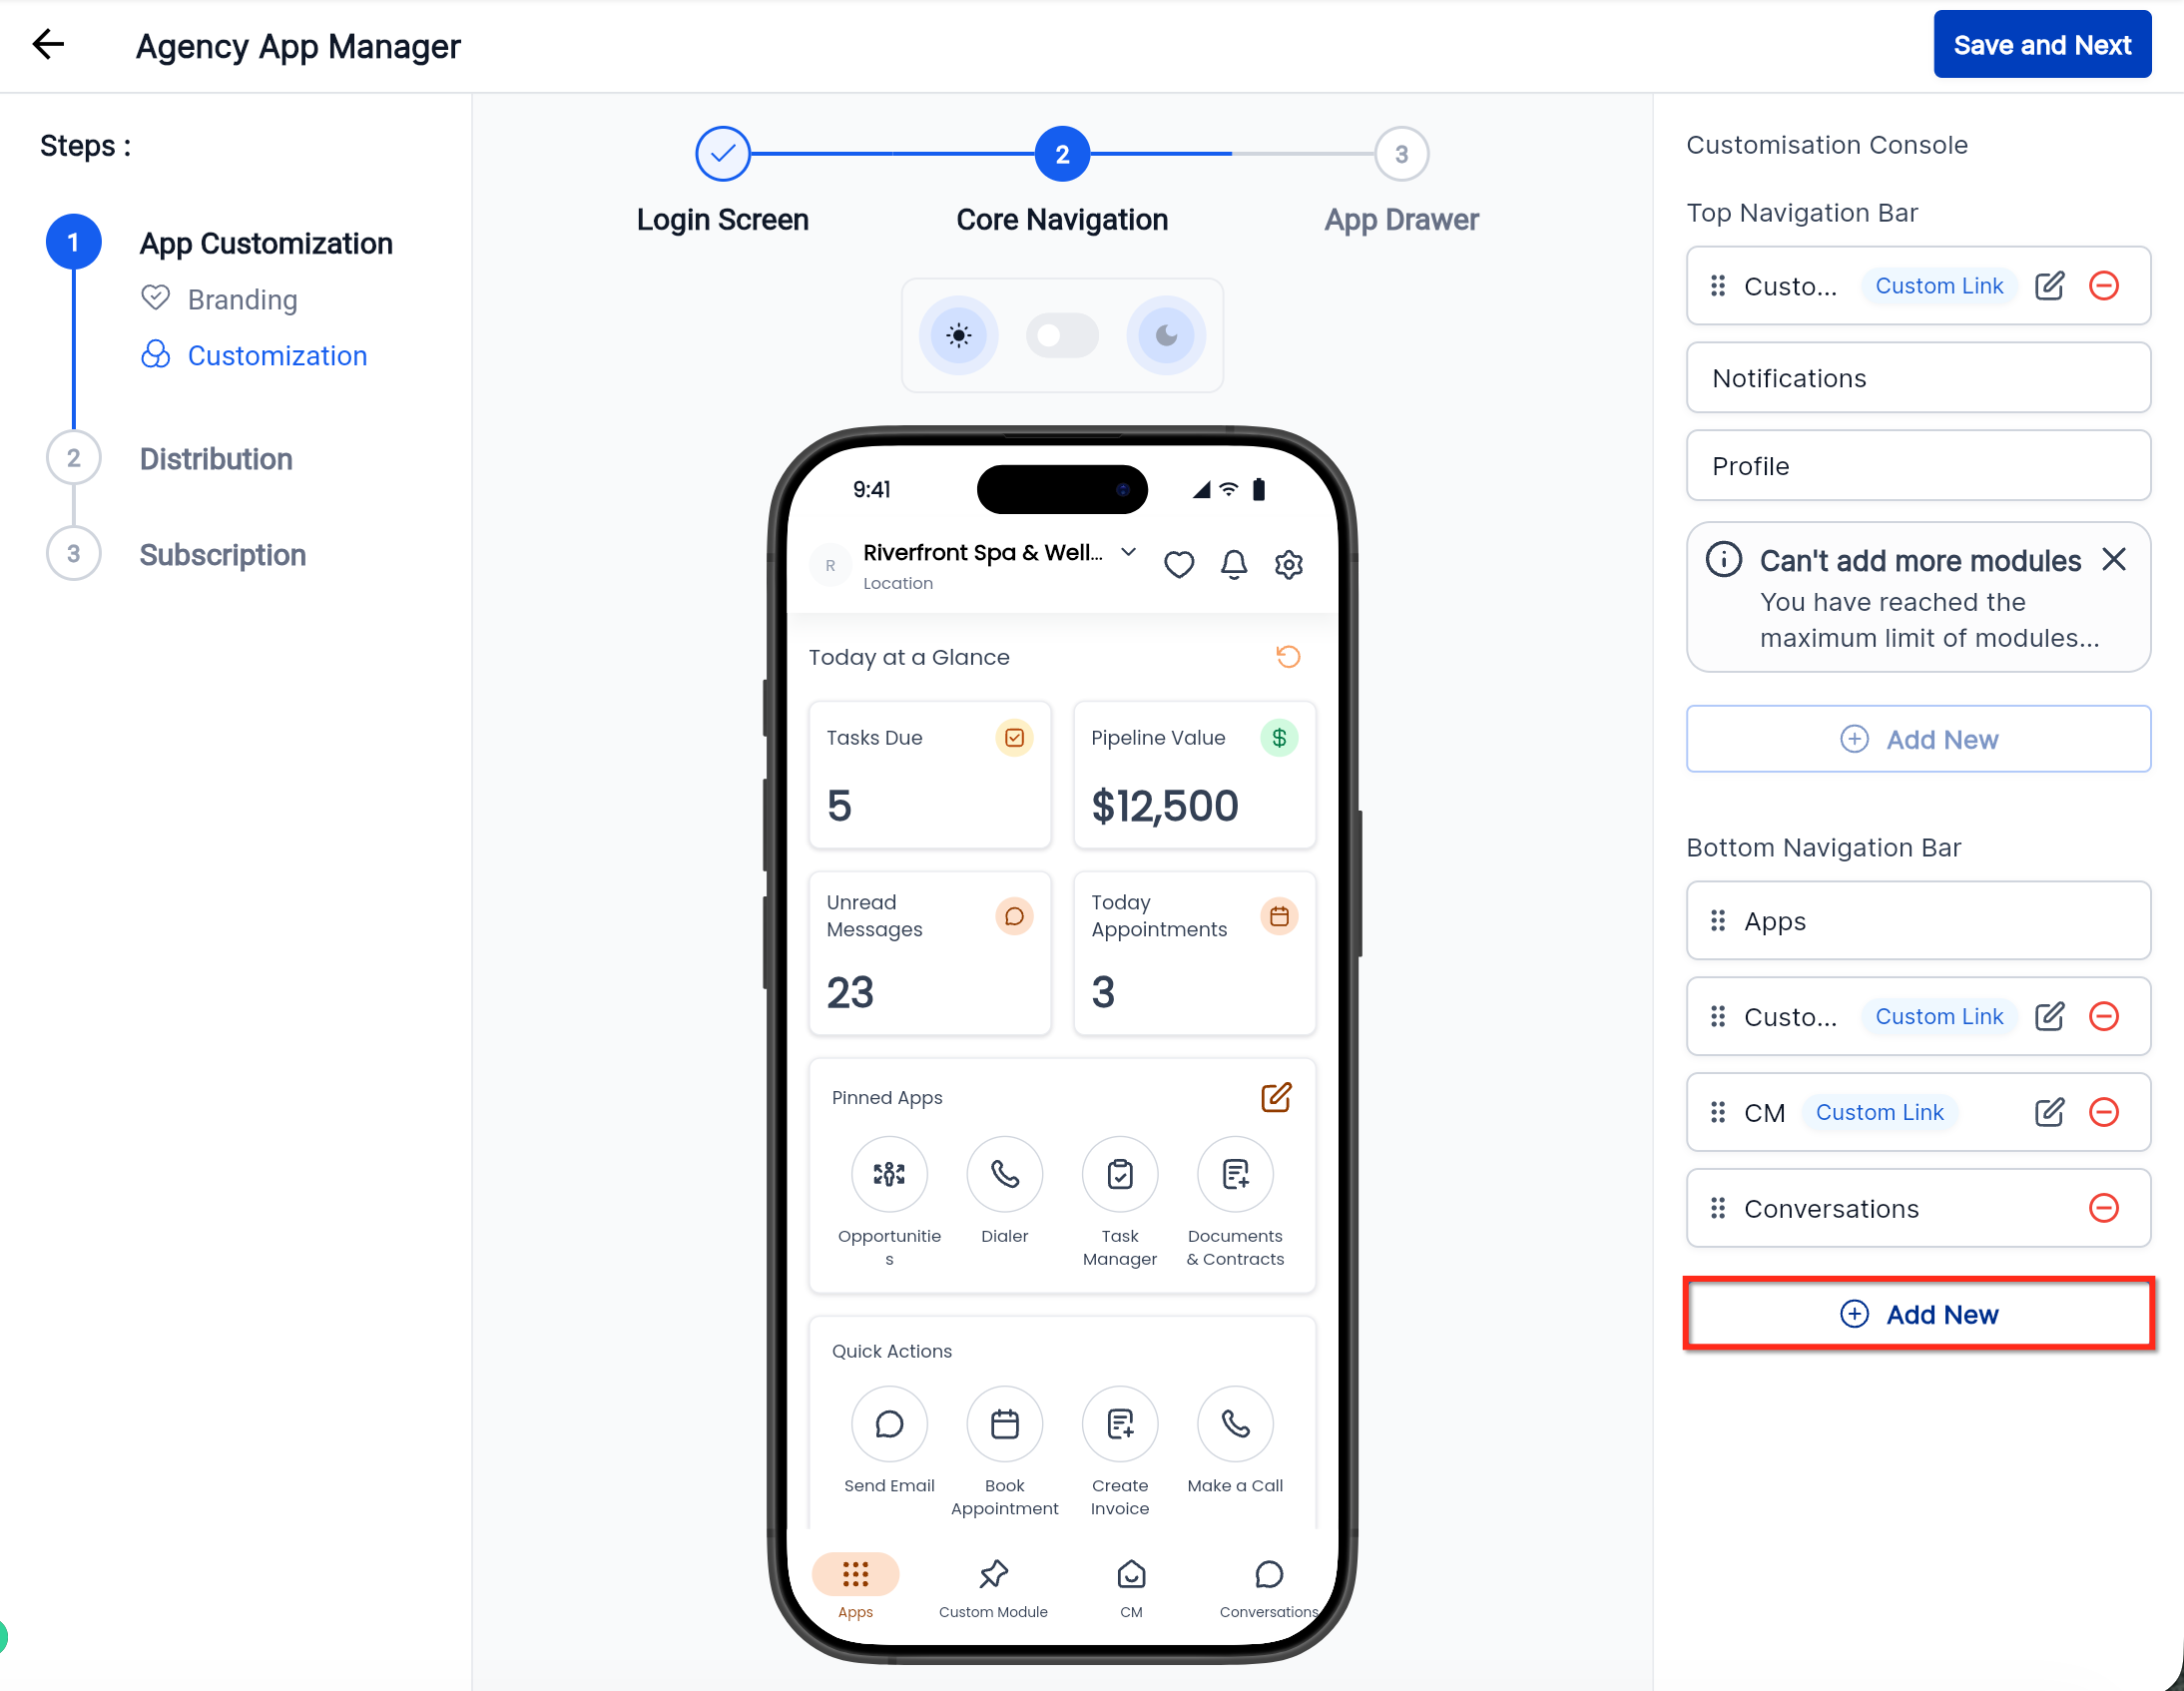Open the gear settings icon in phone
2184x1691 pixels.
click(1289, 565)
